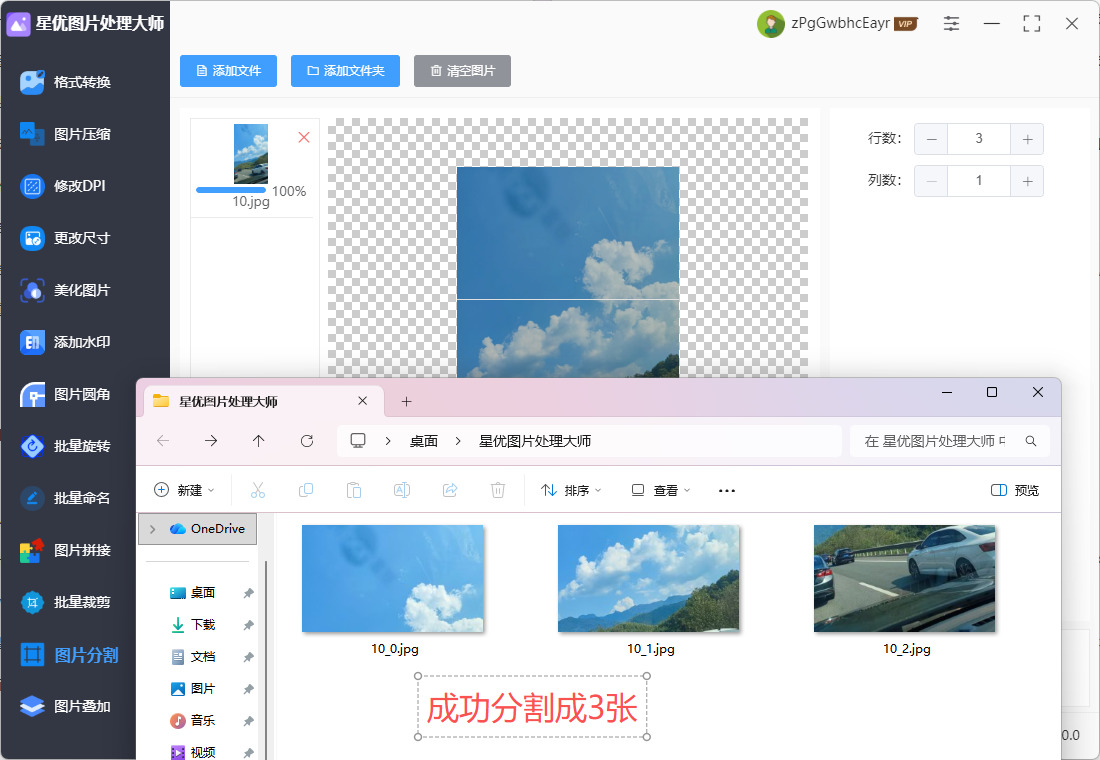The width and height of the screenshot is (1100, 760).
Task: Click the Rename icon in Explorer toolbar
Action: pyautogui.click(x=402, y=490)
